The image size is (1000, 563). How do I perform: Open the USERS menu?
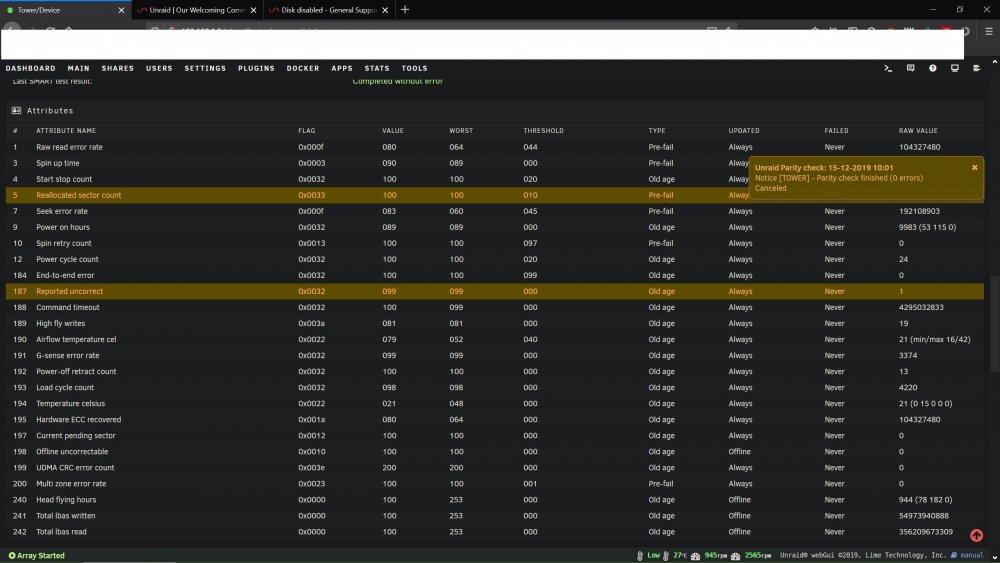[x=159, y=68]
